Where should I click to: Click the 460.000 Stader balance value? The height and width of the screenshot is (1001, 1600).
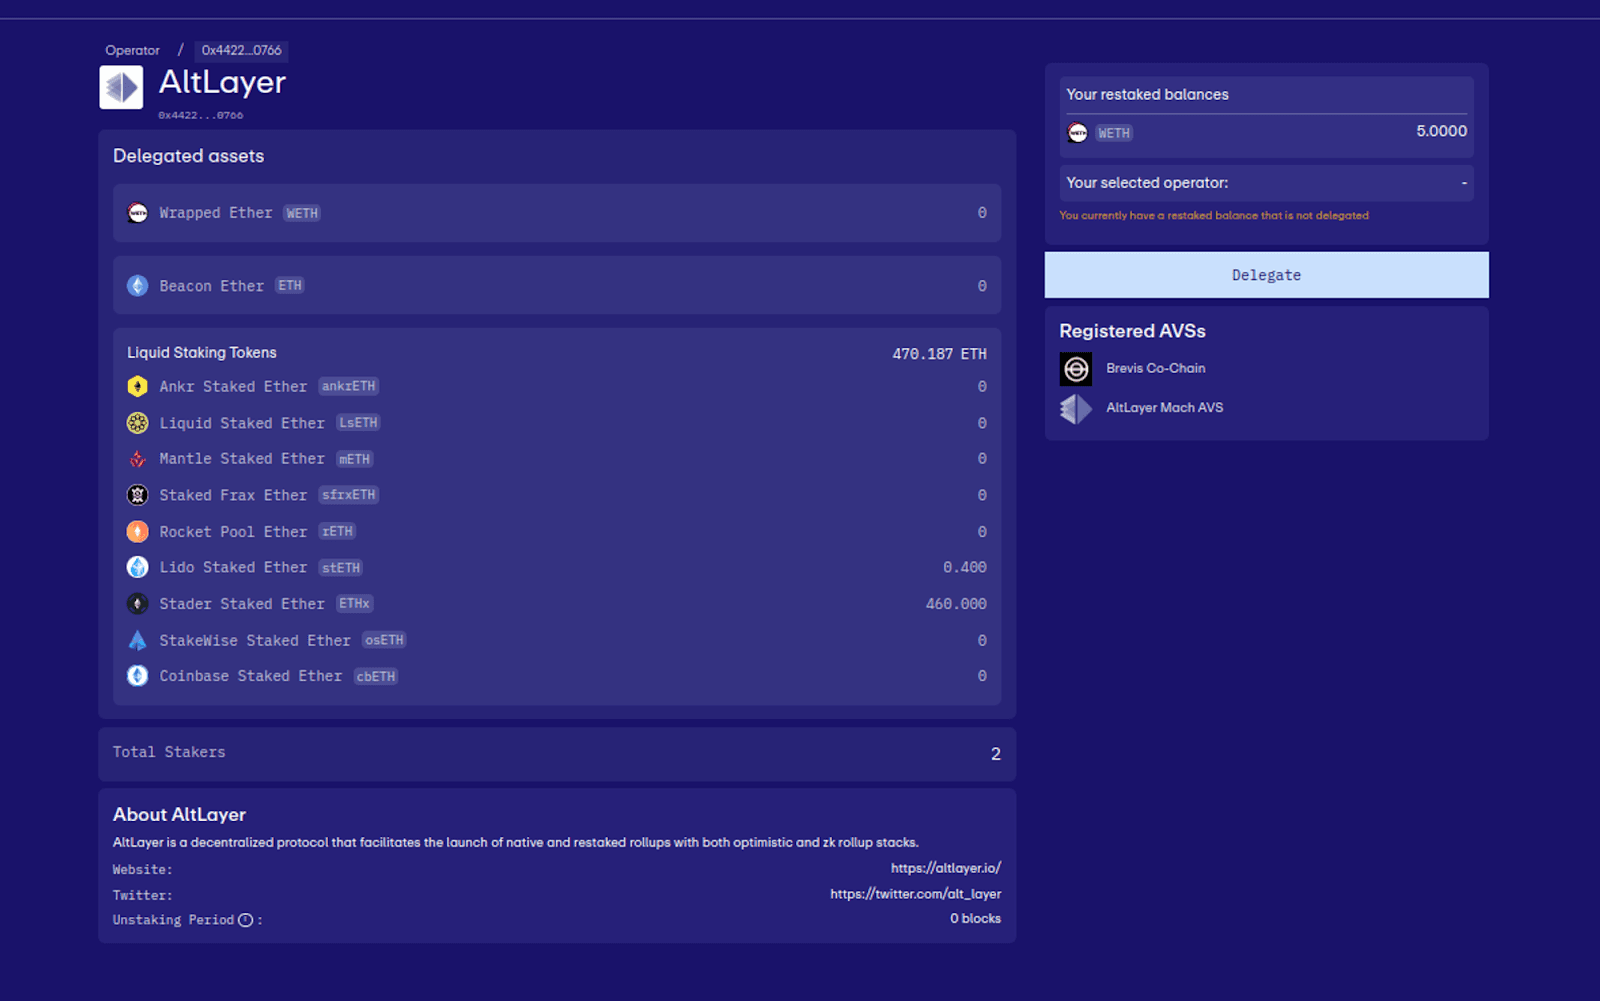956,604
